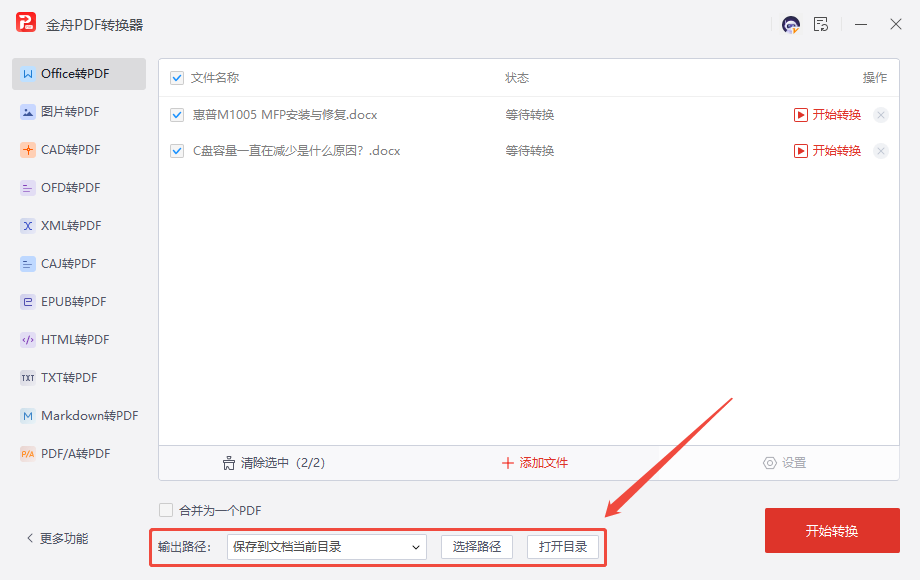Click the Markdown转PDF sidebar icon
The width and height of the screenshot is (920, 580).
click(28, 416)
